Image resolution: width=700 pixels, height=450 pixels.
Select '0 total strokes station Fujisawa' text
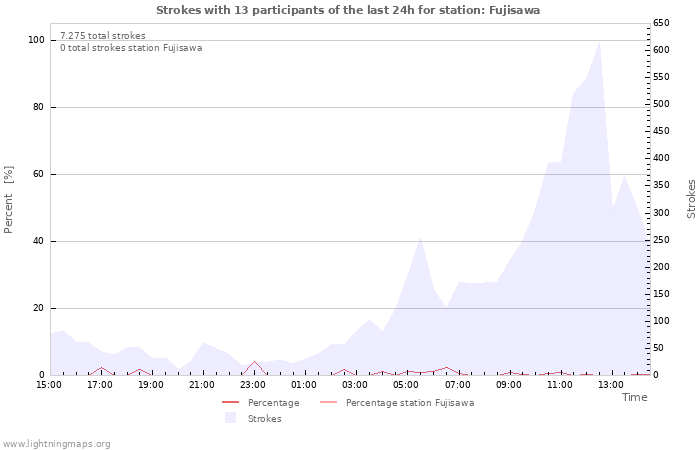(130, 48)
